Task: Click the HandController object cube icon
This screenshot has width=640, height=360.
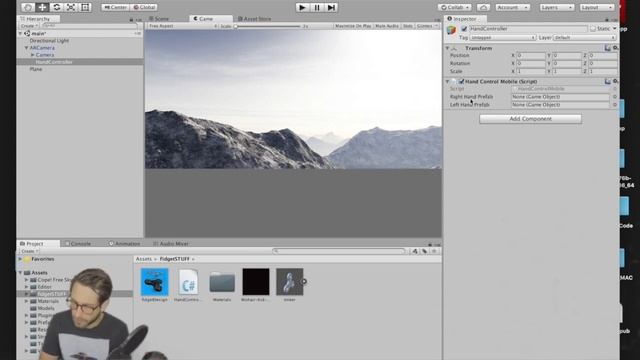Action: [451, 30]
